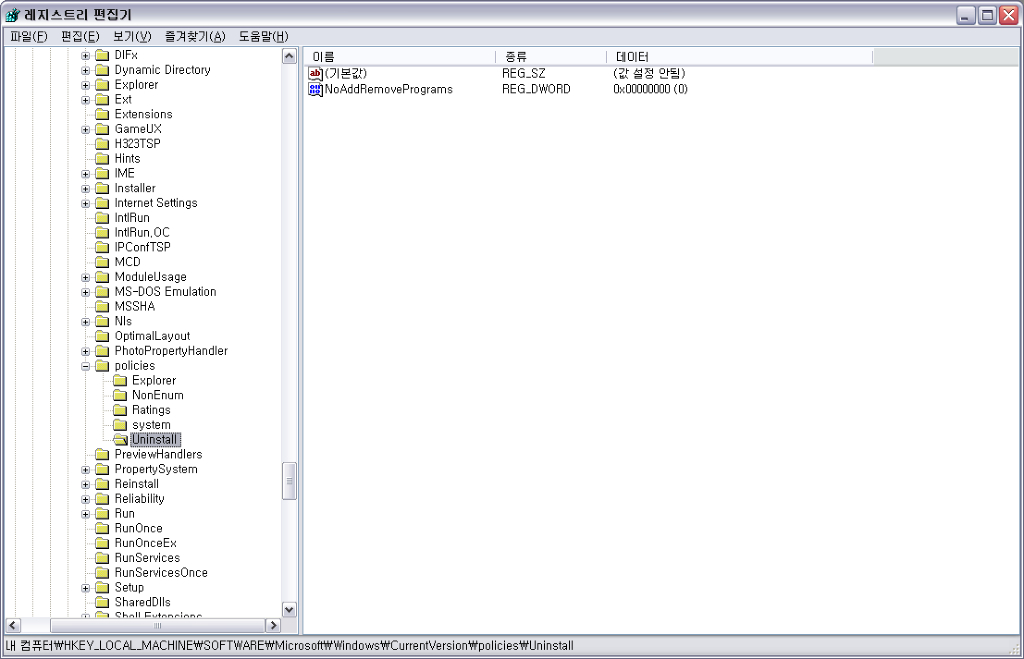Image resolution: width=1024 pixels, height=659 pixels.
Task: Click the IPConfTSP folder icon
Action: 102,248
